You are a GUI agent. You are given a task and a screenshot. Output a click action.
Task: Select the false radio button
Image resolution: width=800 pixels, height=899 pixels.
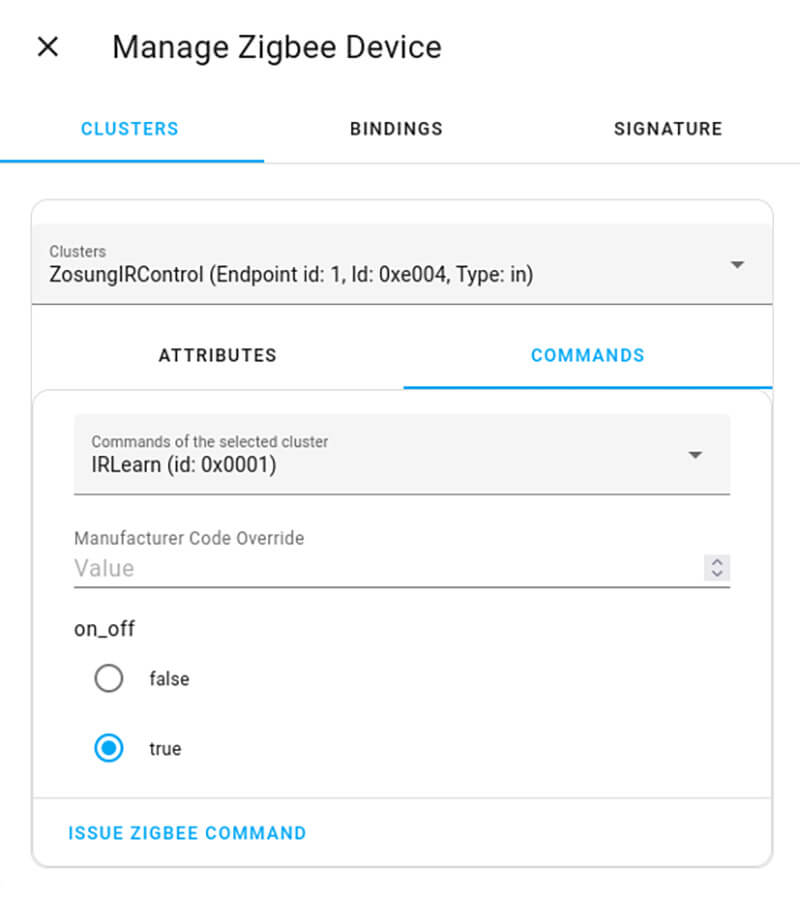click(x=108, y=679)
